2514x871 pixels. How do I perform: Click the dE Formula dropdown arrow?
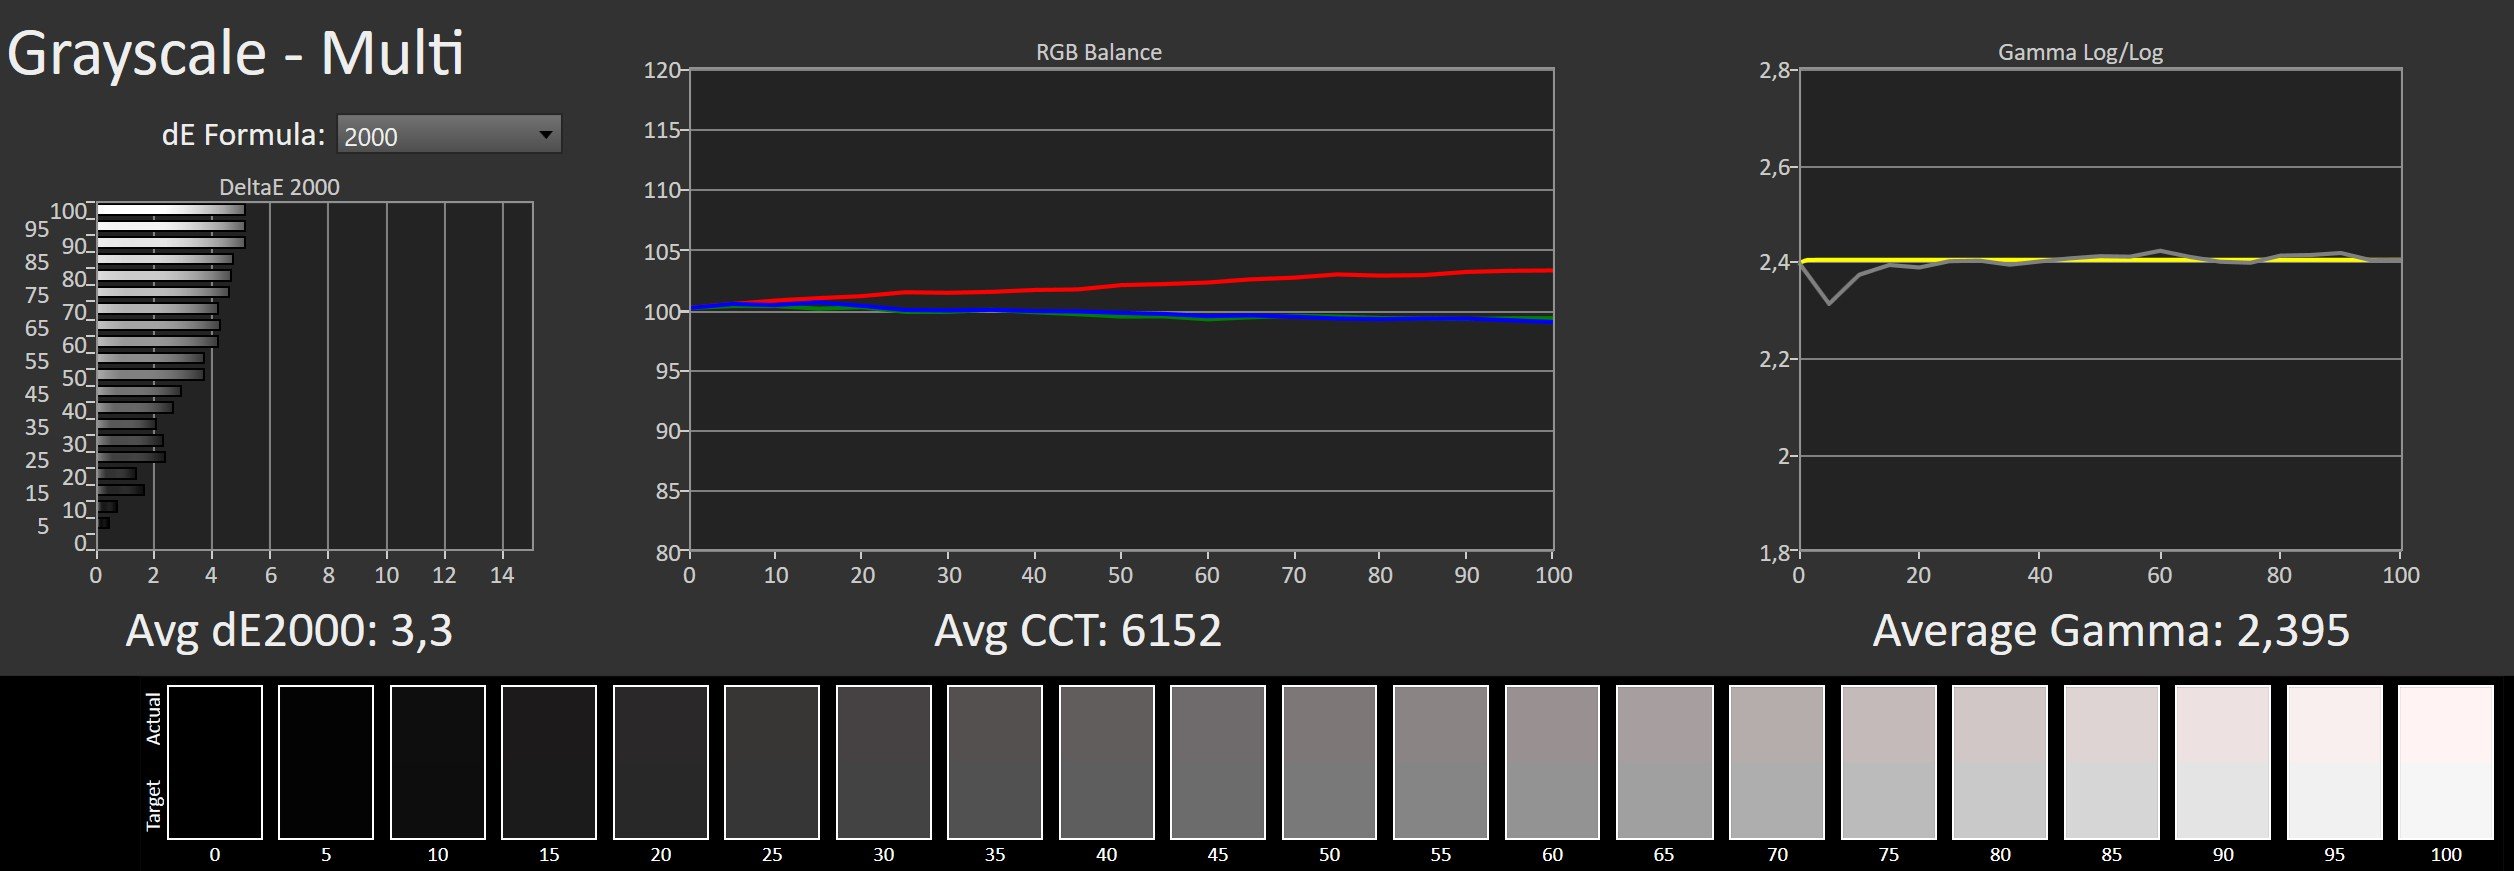coord(546,135)
